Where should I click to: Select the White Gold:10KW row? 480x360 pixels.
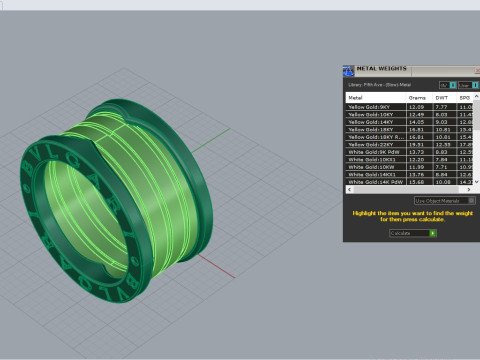[x=409, y=167]
